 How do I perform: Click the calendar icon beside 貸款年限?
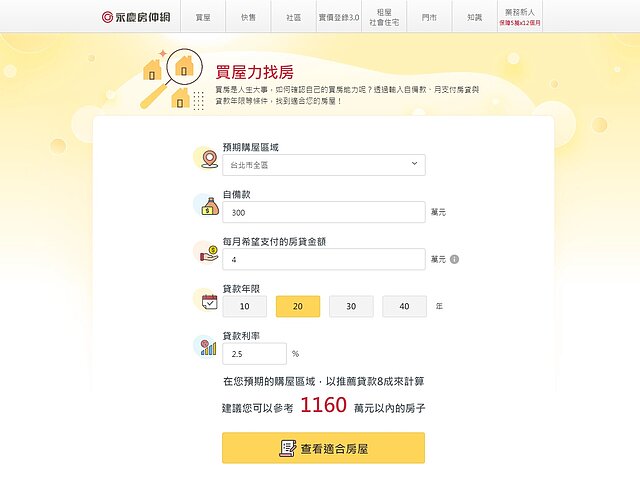pyautogui.click(x=209, y=301)
